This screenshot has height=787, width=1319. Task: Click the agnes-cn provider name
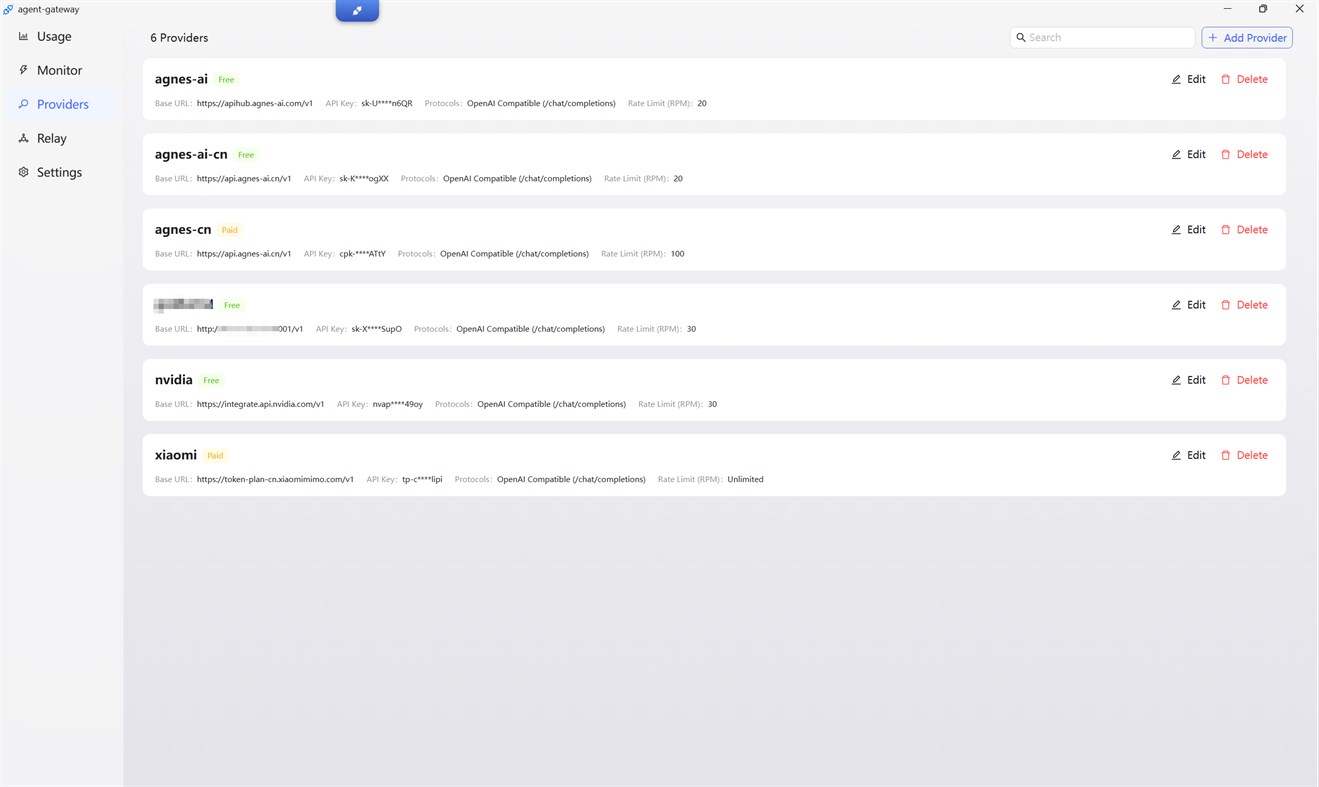pyautogui.click(x=183, y=229)
